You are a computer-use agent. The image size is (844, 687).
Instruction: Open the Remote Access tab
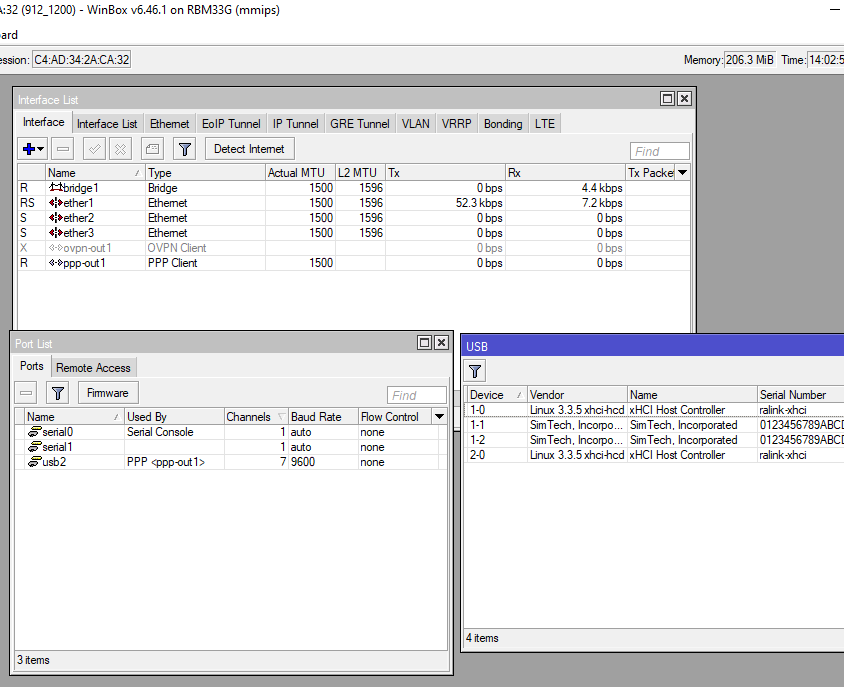[93, 368]
